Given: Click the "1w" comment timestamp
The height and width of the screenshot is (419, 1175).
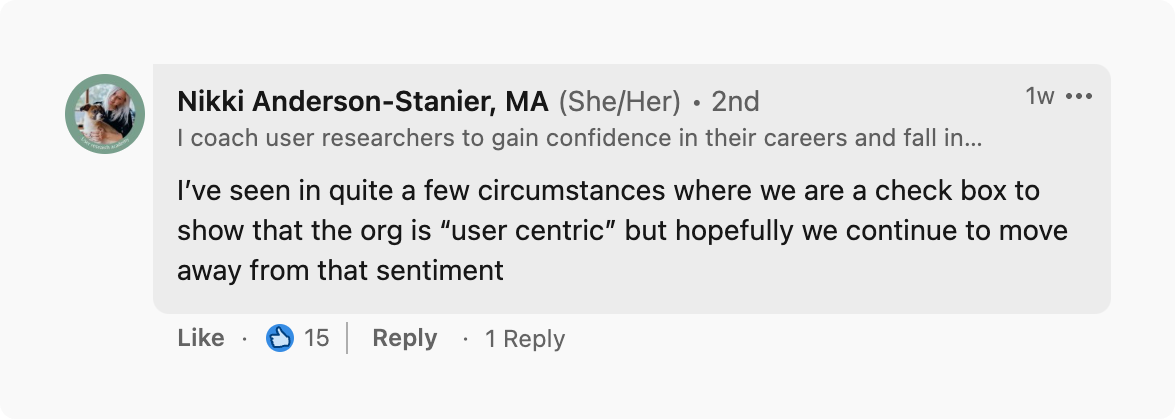Looking at the screenshot, I should click(1040, 96).
